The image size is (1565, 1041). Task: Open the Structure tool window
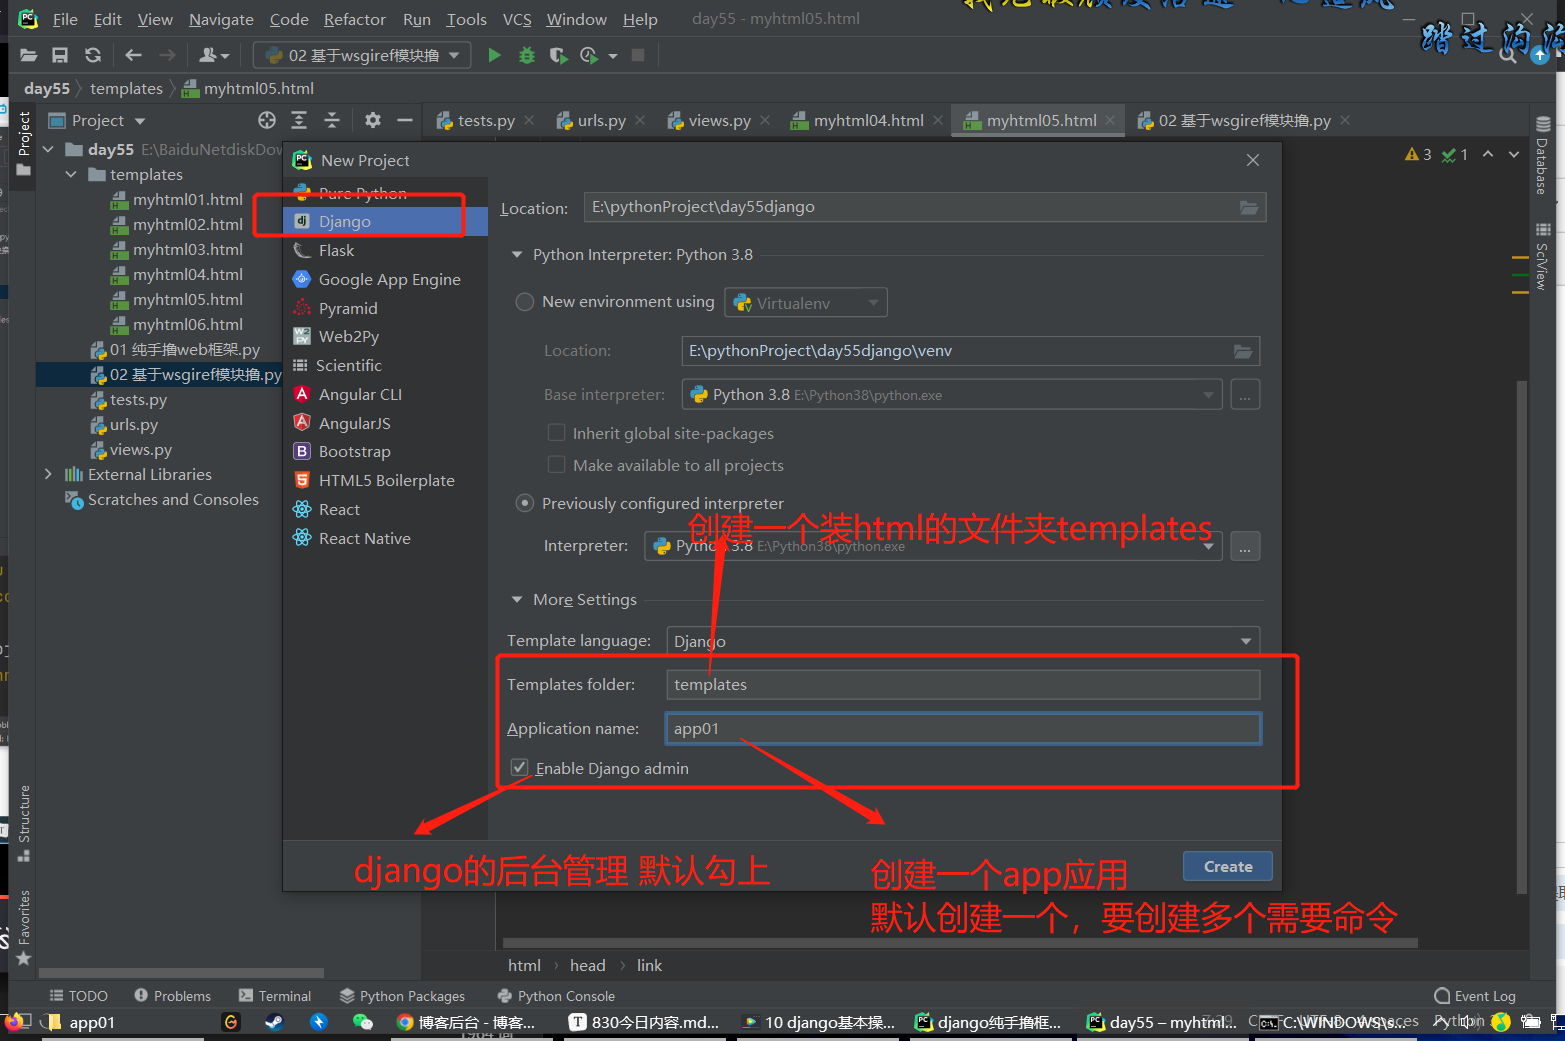[x=24, y=823]
